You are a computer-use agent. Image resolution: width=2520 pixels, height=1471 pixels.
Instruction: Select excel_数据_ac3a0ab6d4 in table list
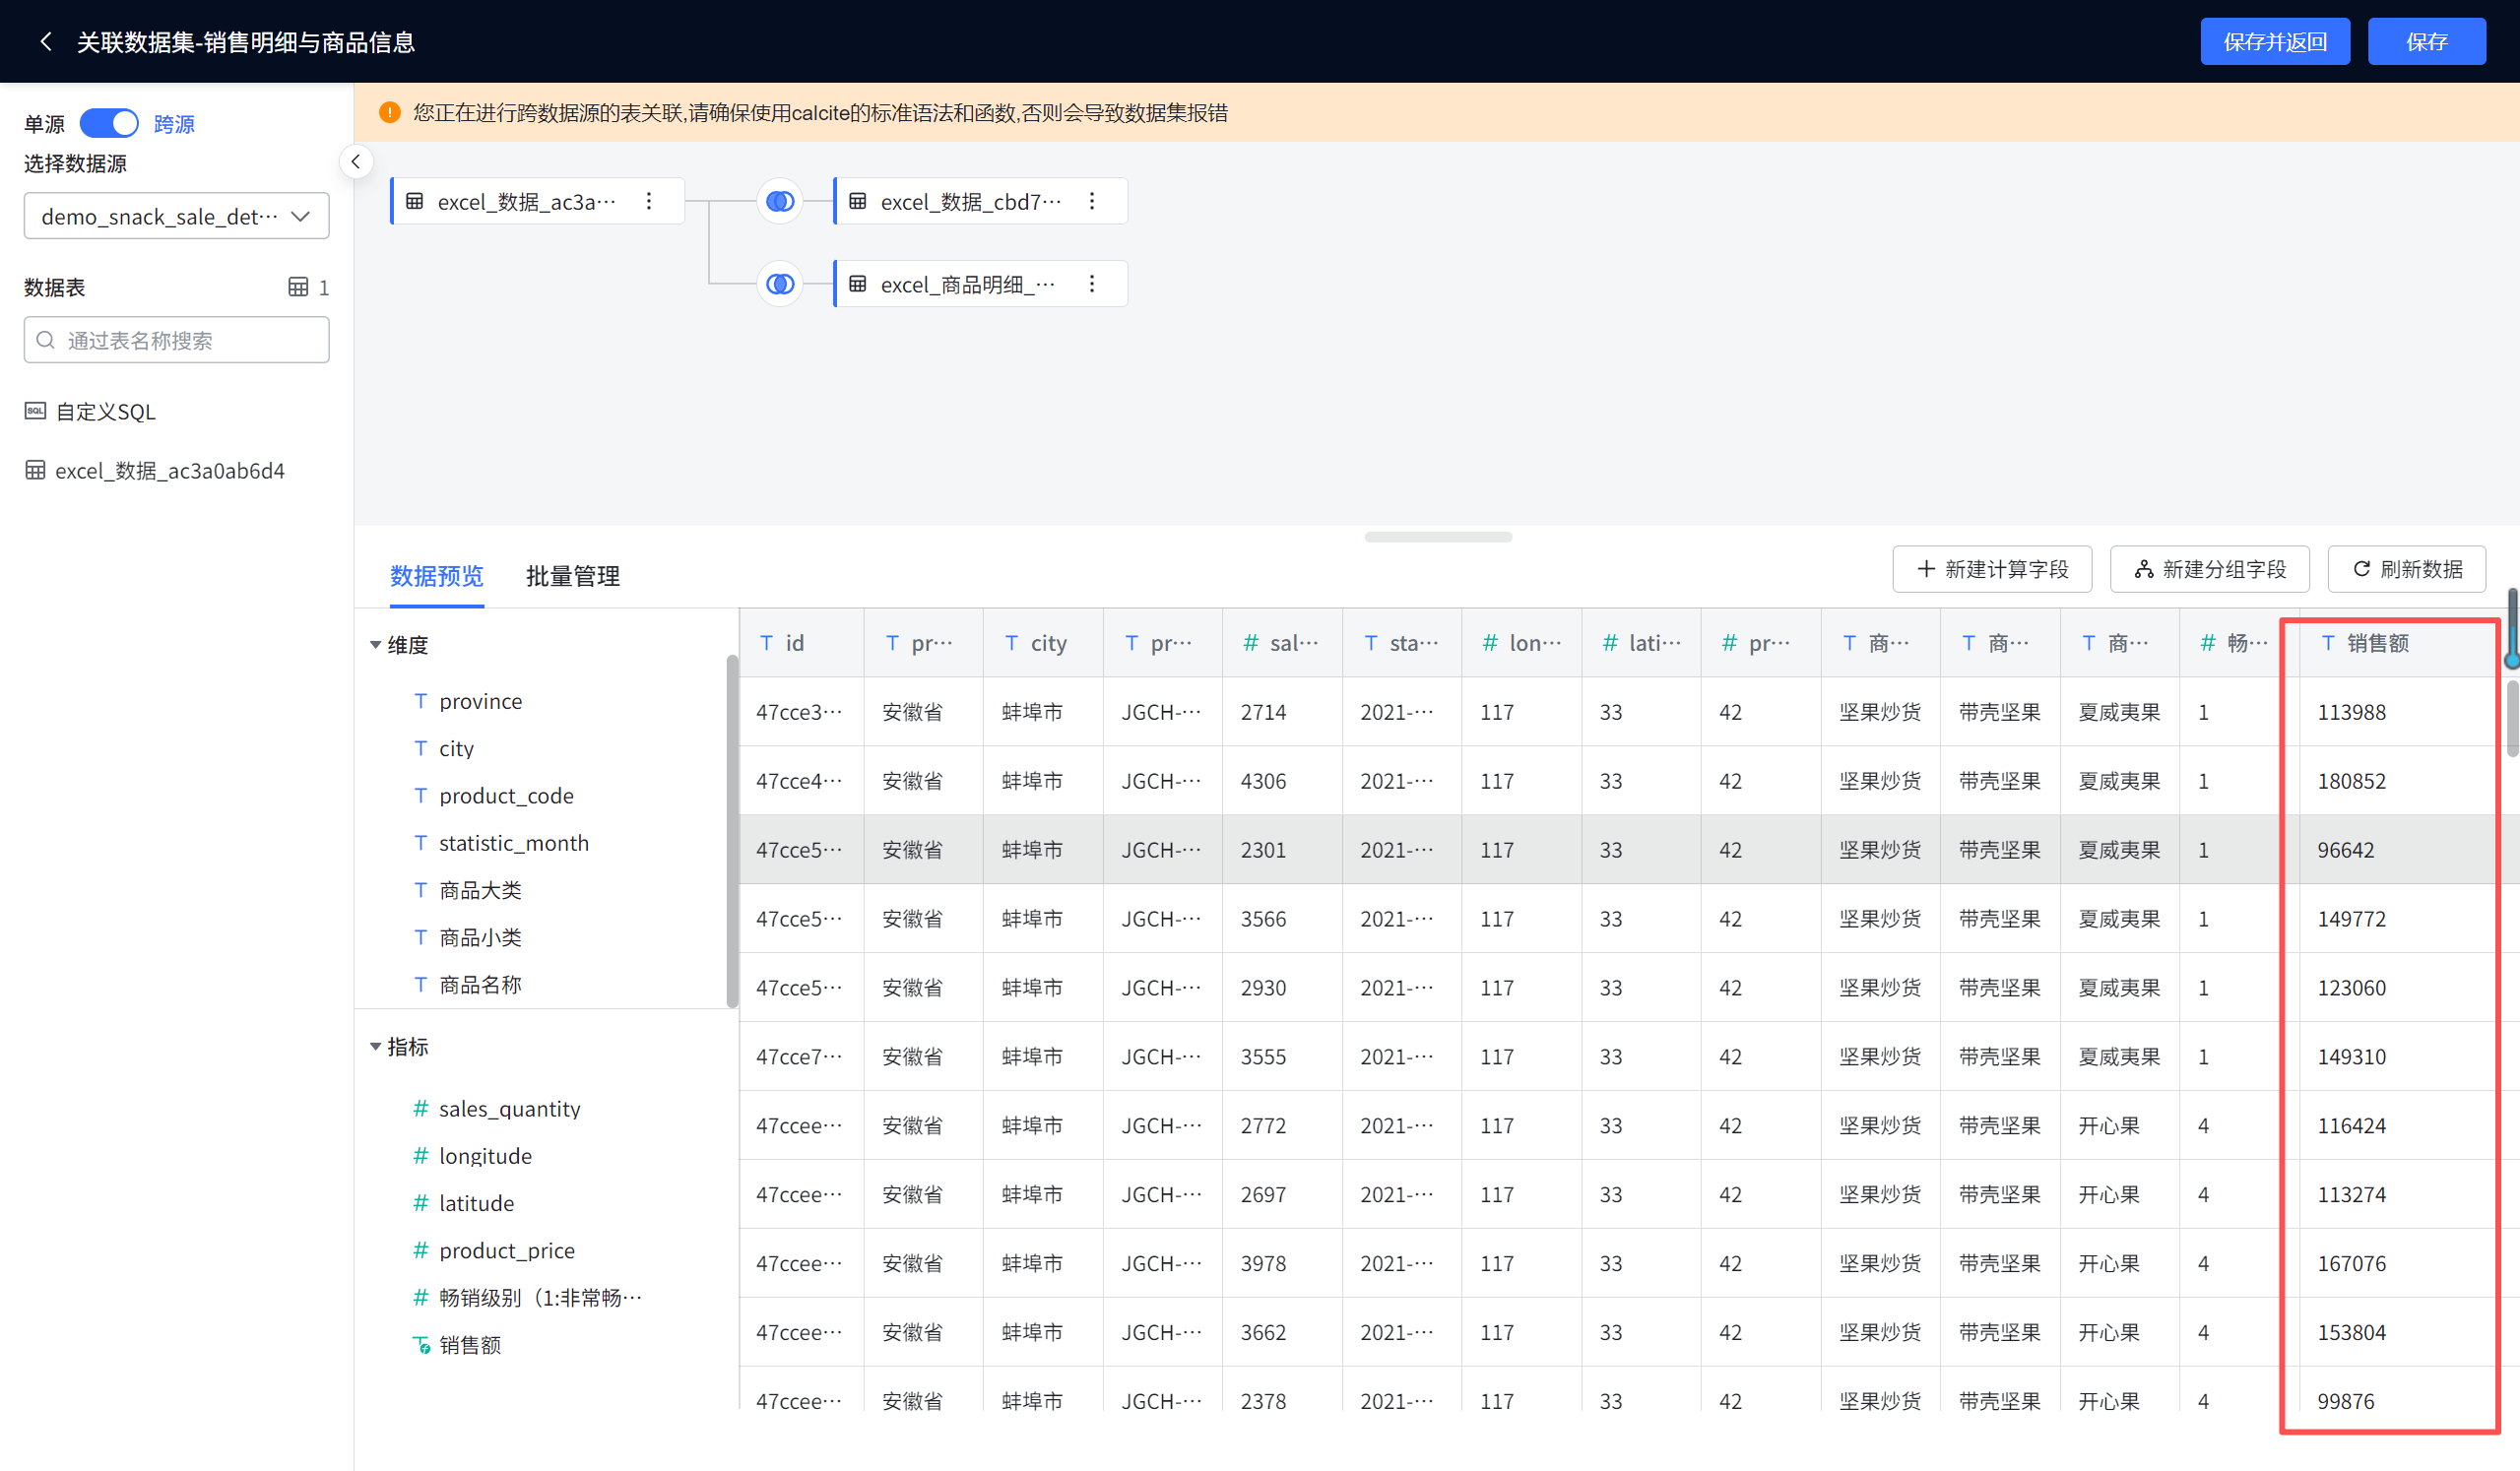click(169, 471)
